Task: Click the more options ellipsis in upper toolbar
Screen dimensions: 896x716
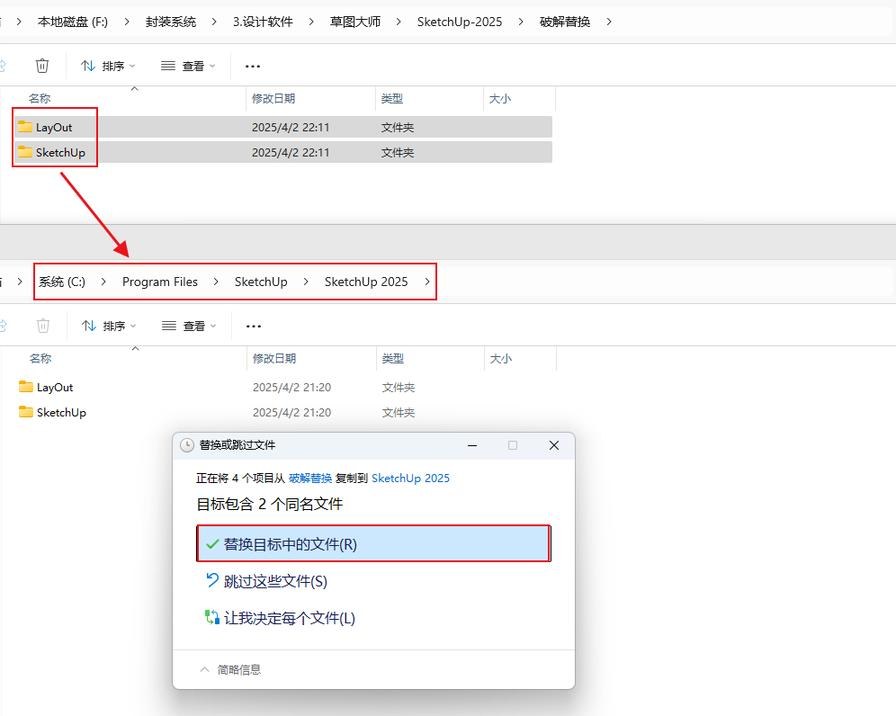Action: point(253,66)
